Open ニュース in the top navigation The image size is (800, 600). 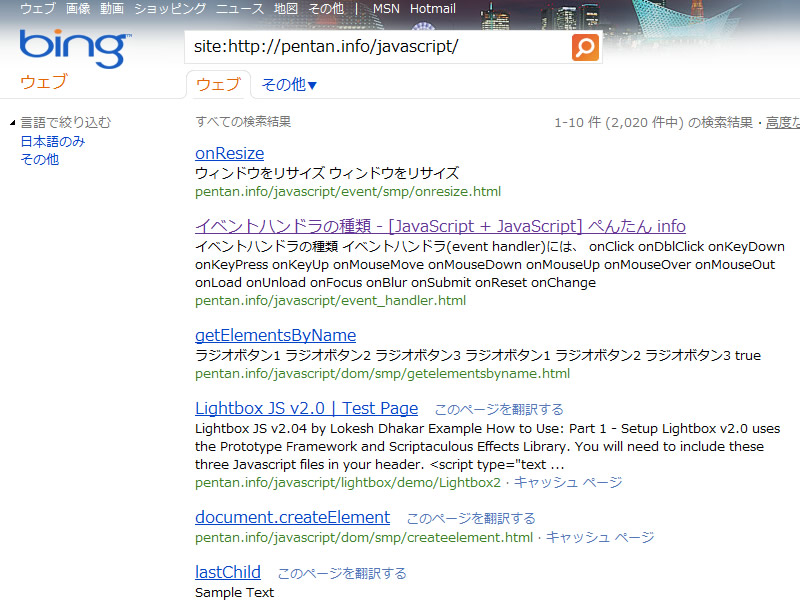click(240, 9)
